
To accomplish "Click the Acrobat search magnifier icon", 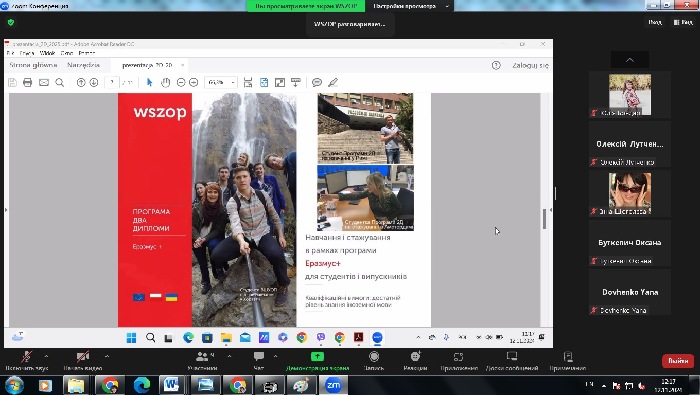I will click(x=59, y=83).
